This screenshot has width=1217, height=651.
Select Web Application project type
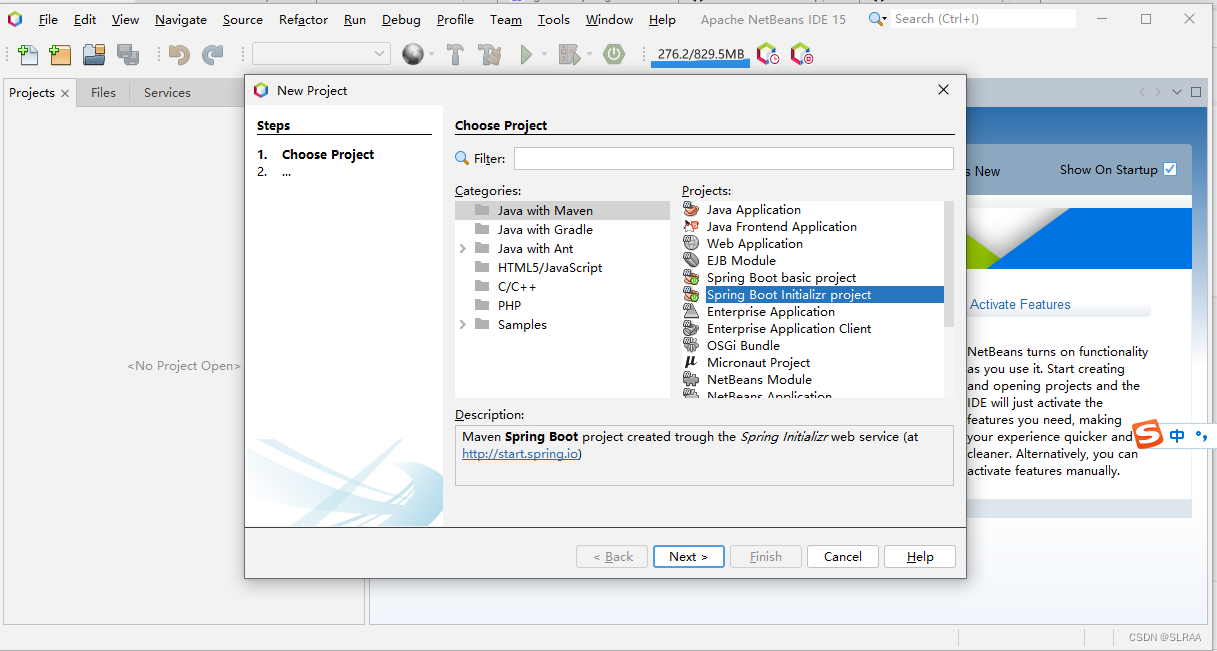tap(754, 243)
